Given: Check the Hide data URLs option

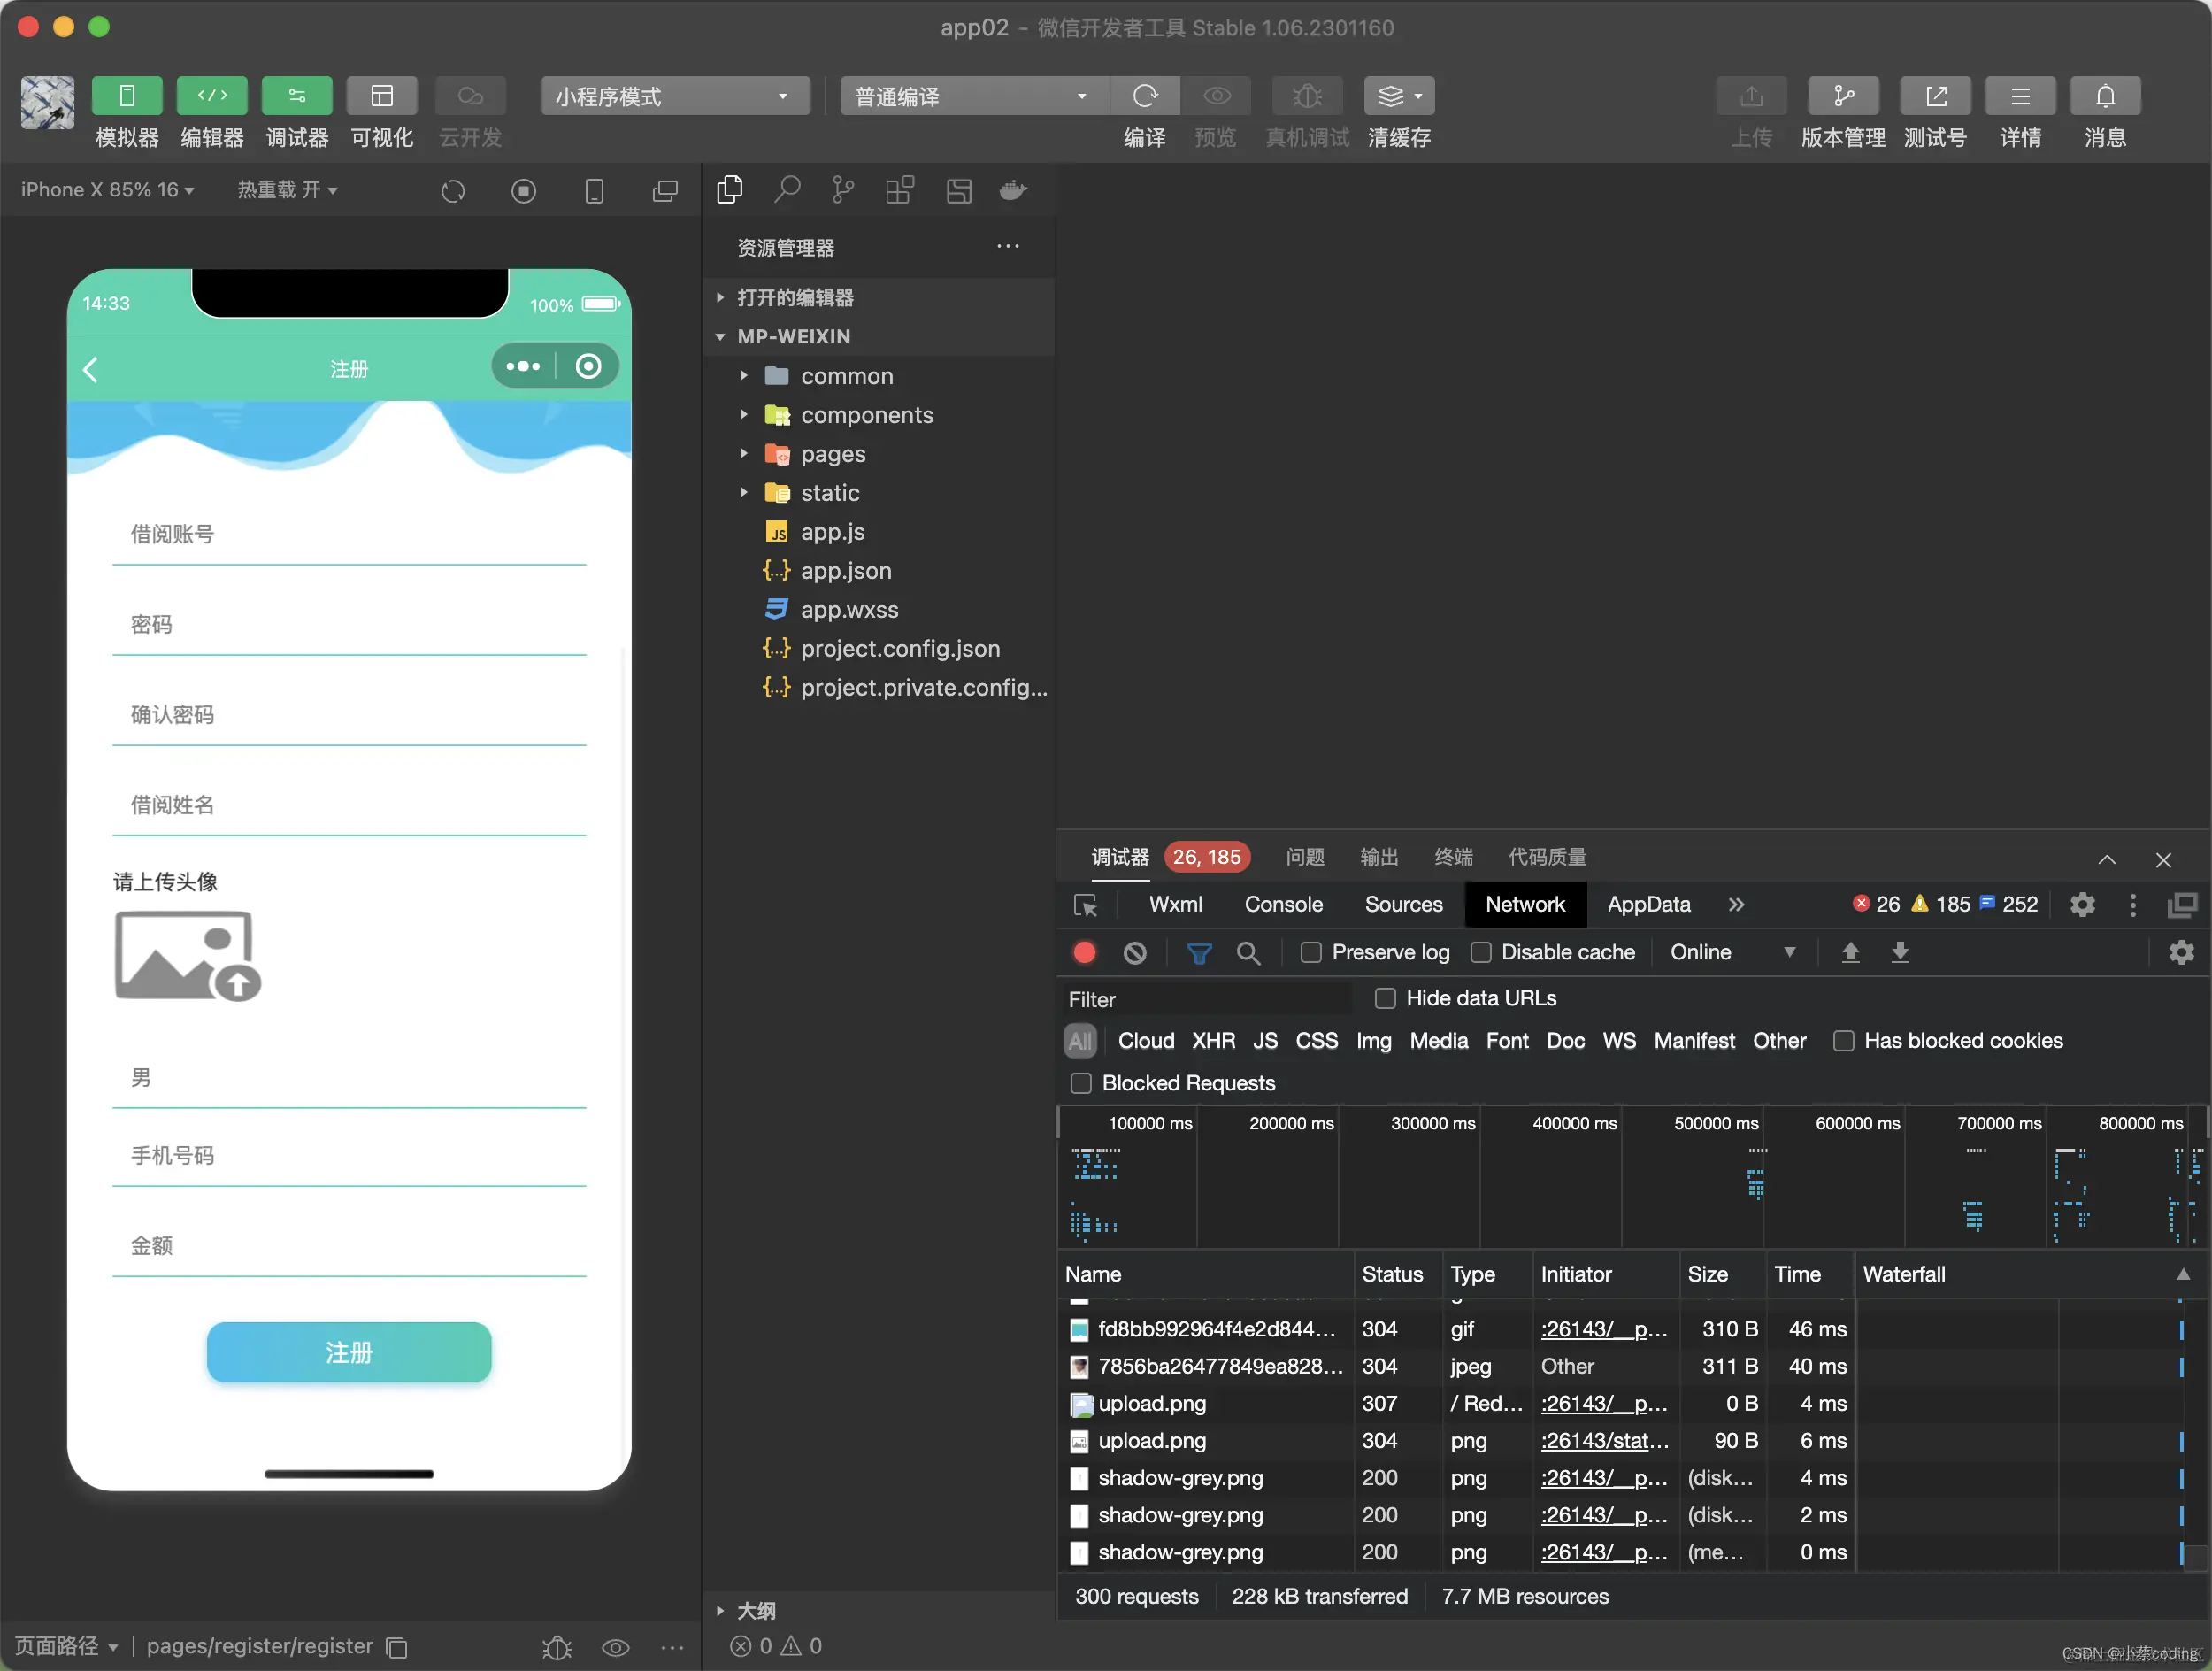Looking at the screenshot, I should (x=1385, y=998).
